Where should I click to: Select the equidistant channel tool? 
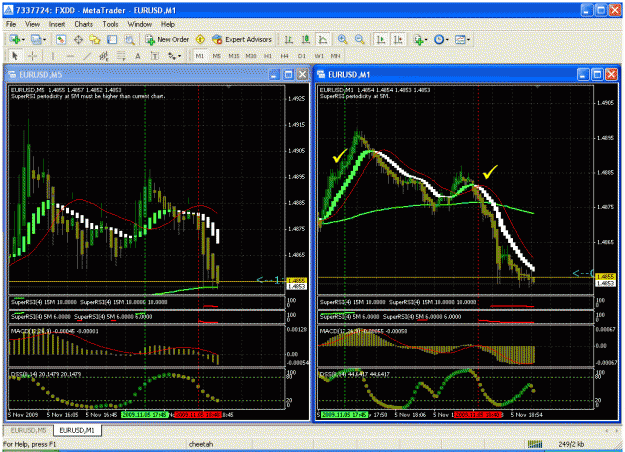104,56
